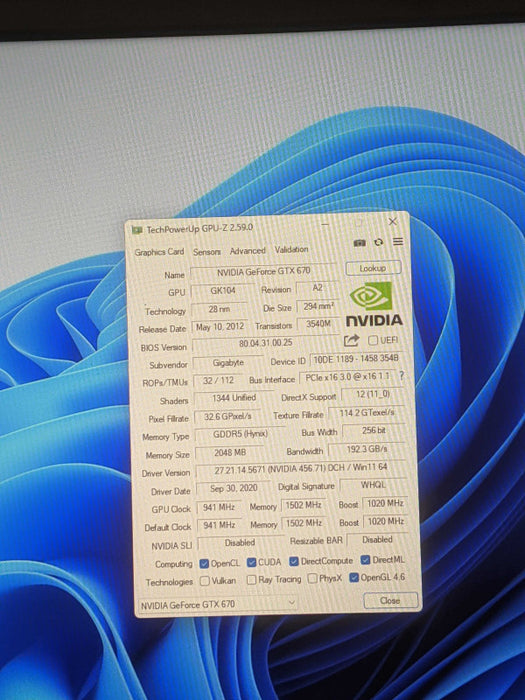
Task: Click the Texture Fillrate 114.2 GTexel/s value
Action: (367, 413)
